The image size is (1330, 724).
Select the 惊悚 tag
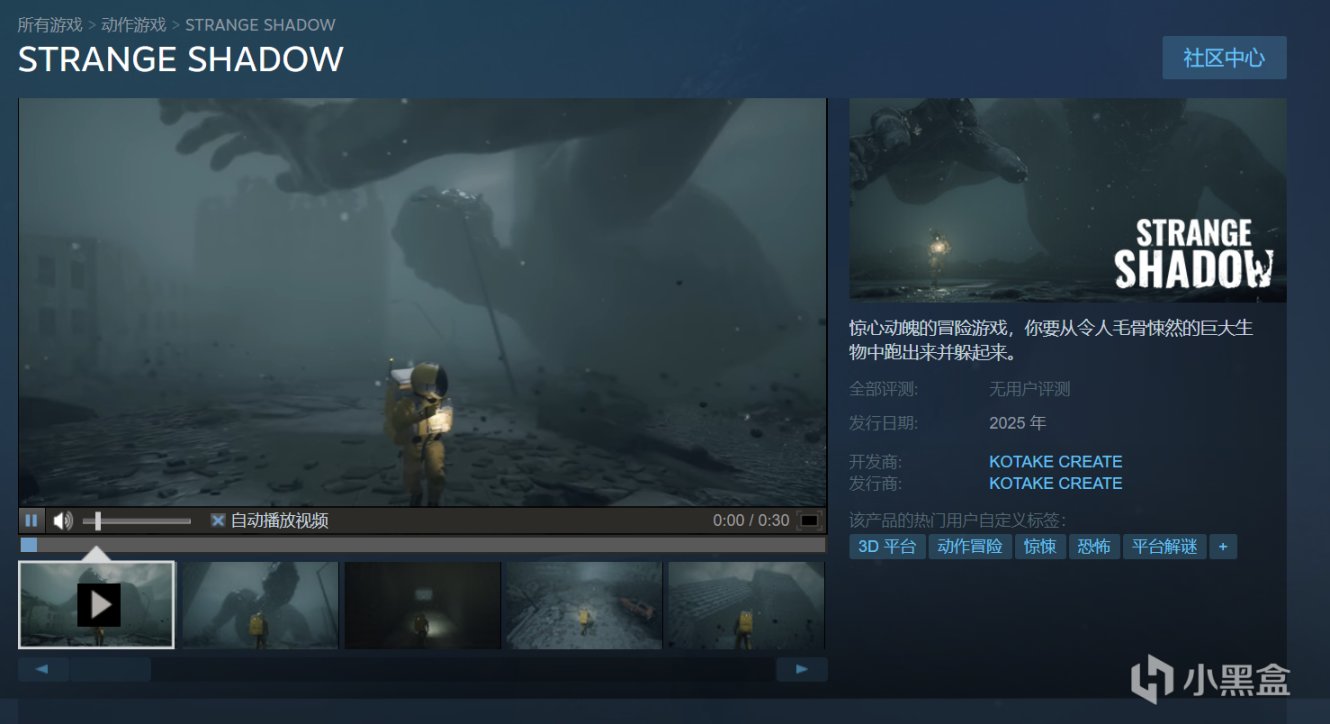(x=1040, y=547)
